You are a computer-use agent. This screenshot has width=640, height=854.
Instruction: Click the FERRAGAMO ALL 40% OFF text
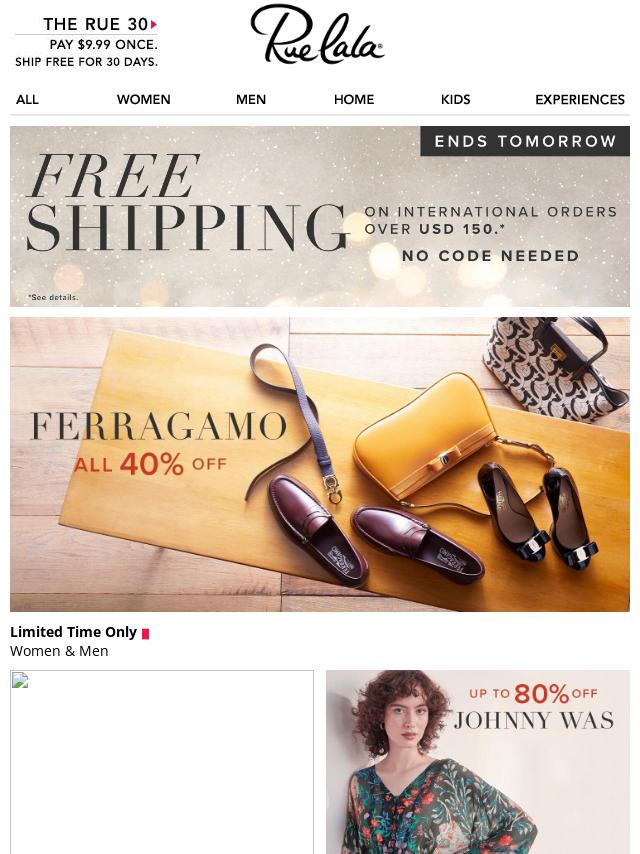pos(157,442)
